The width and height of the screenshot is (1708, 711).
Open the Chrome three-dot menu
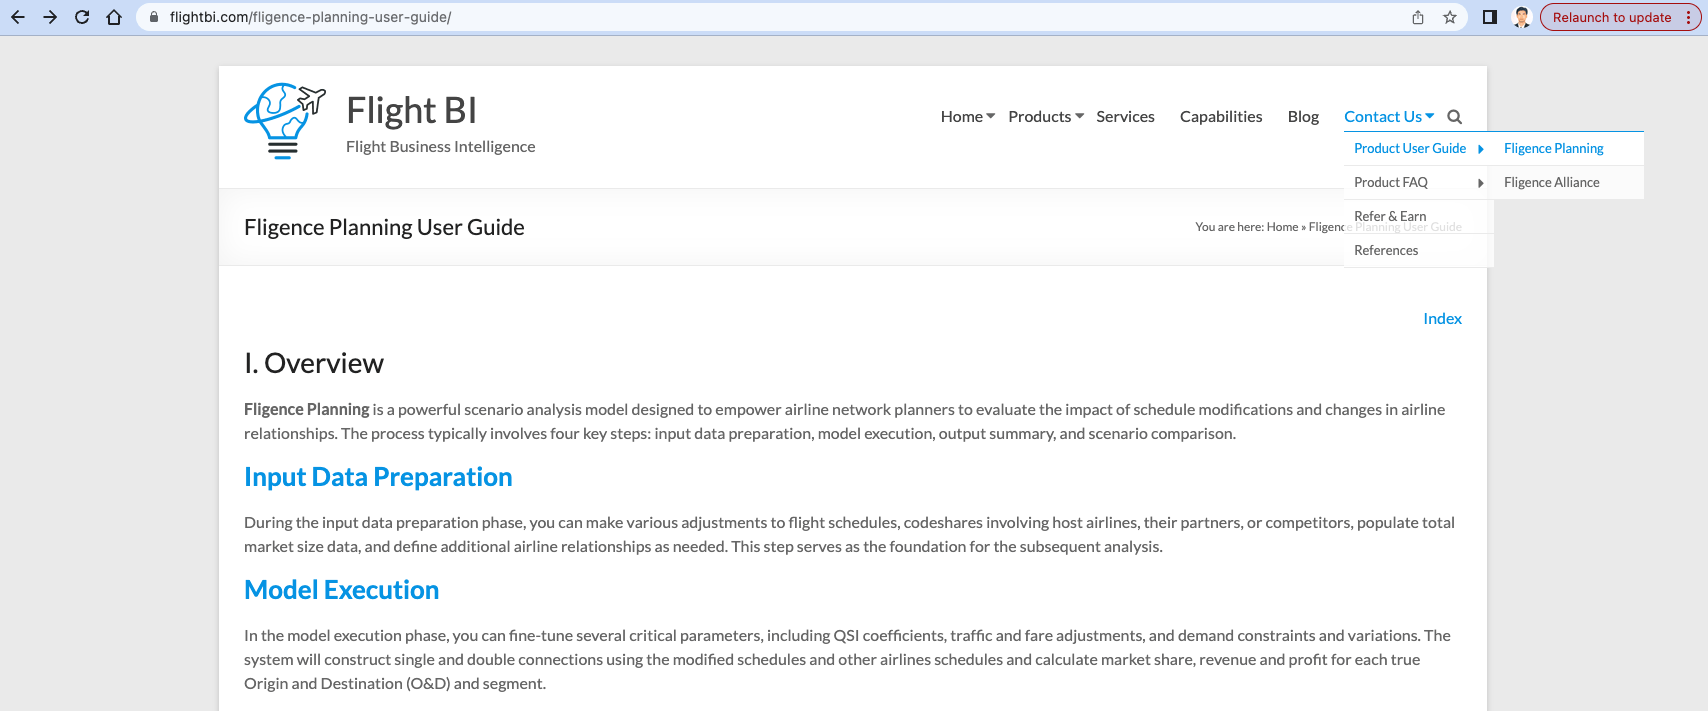click(1689, 17)
